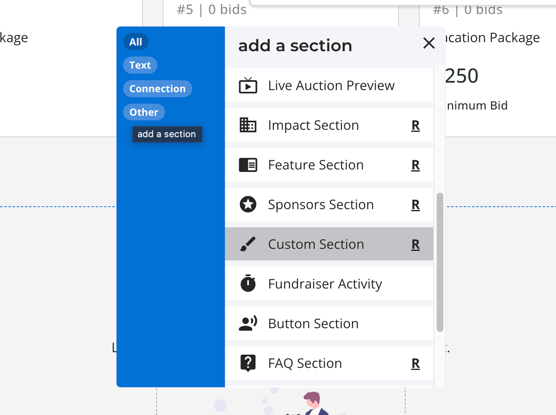The height and width of the screenshot is (415, 556).
Task: Filter sections by Text category
Action: [140, 65]
